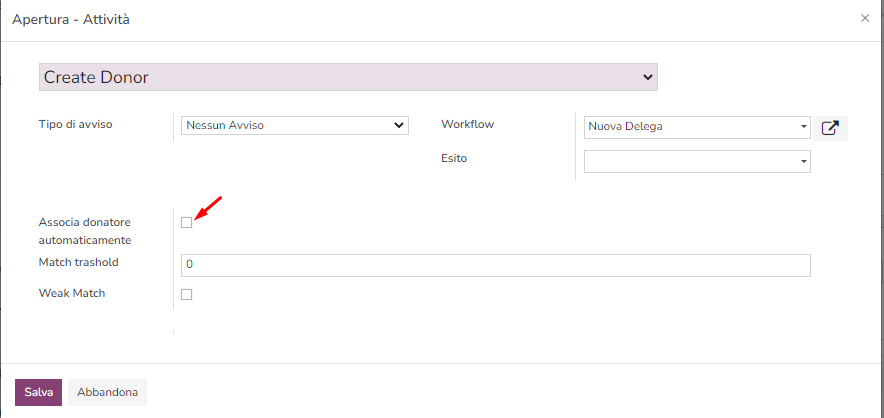Expand the empty Esito dropdown

point(696,161)
